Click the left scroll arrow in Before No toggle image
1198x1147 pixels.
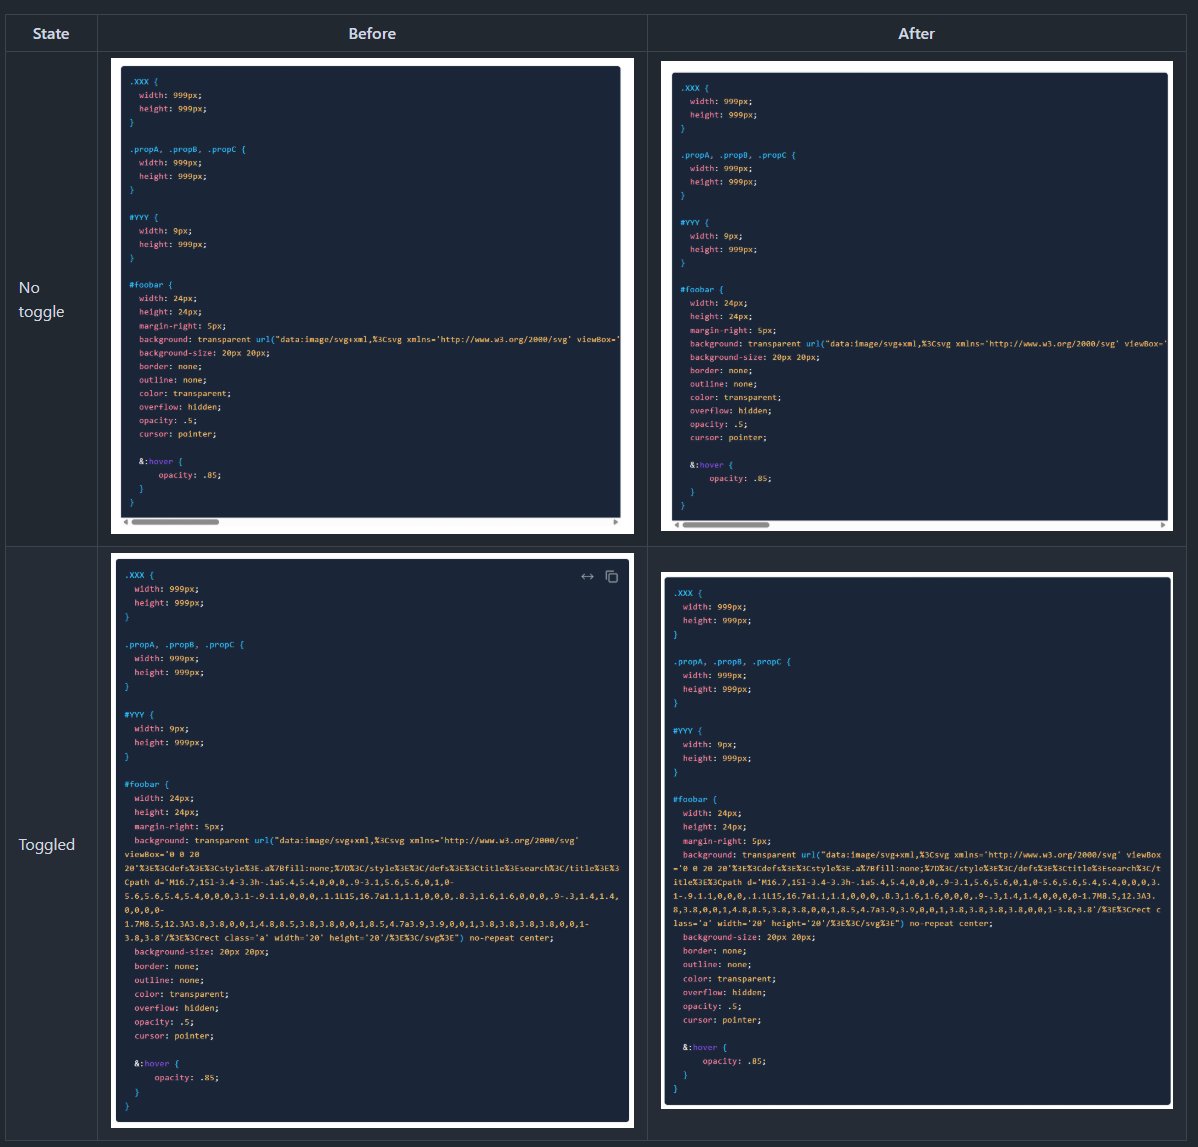(126, 522)
